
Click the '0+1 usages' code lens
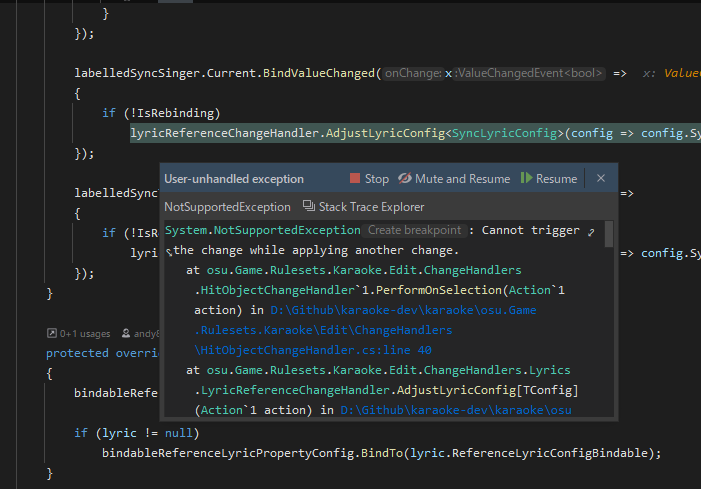(x=85, y=333)
